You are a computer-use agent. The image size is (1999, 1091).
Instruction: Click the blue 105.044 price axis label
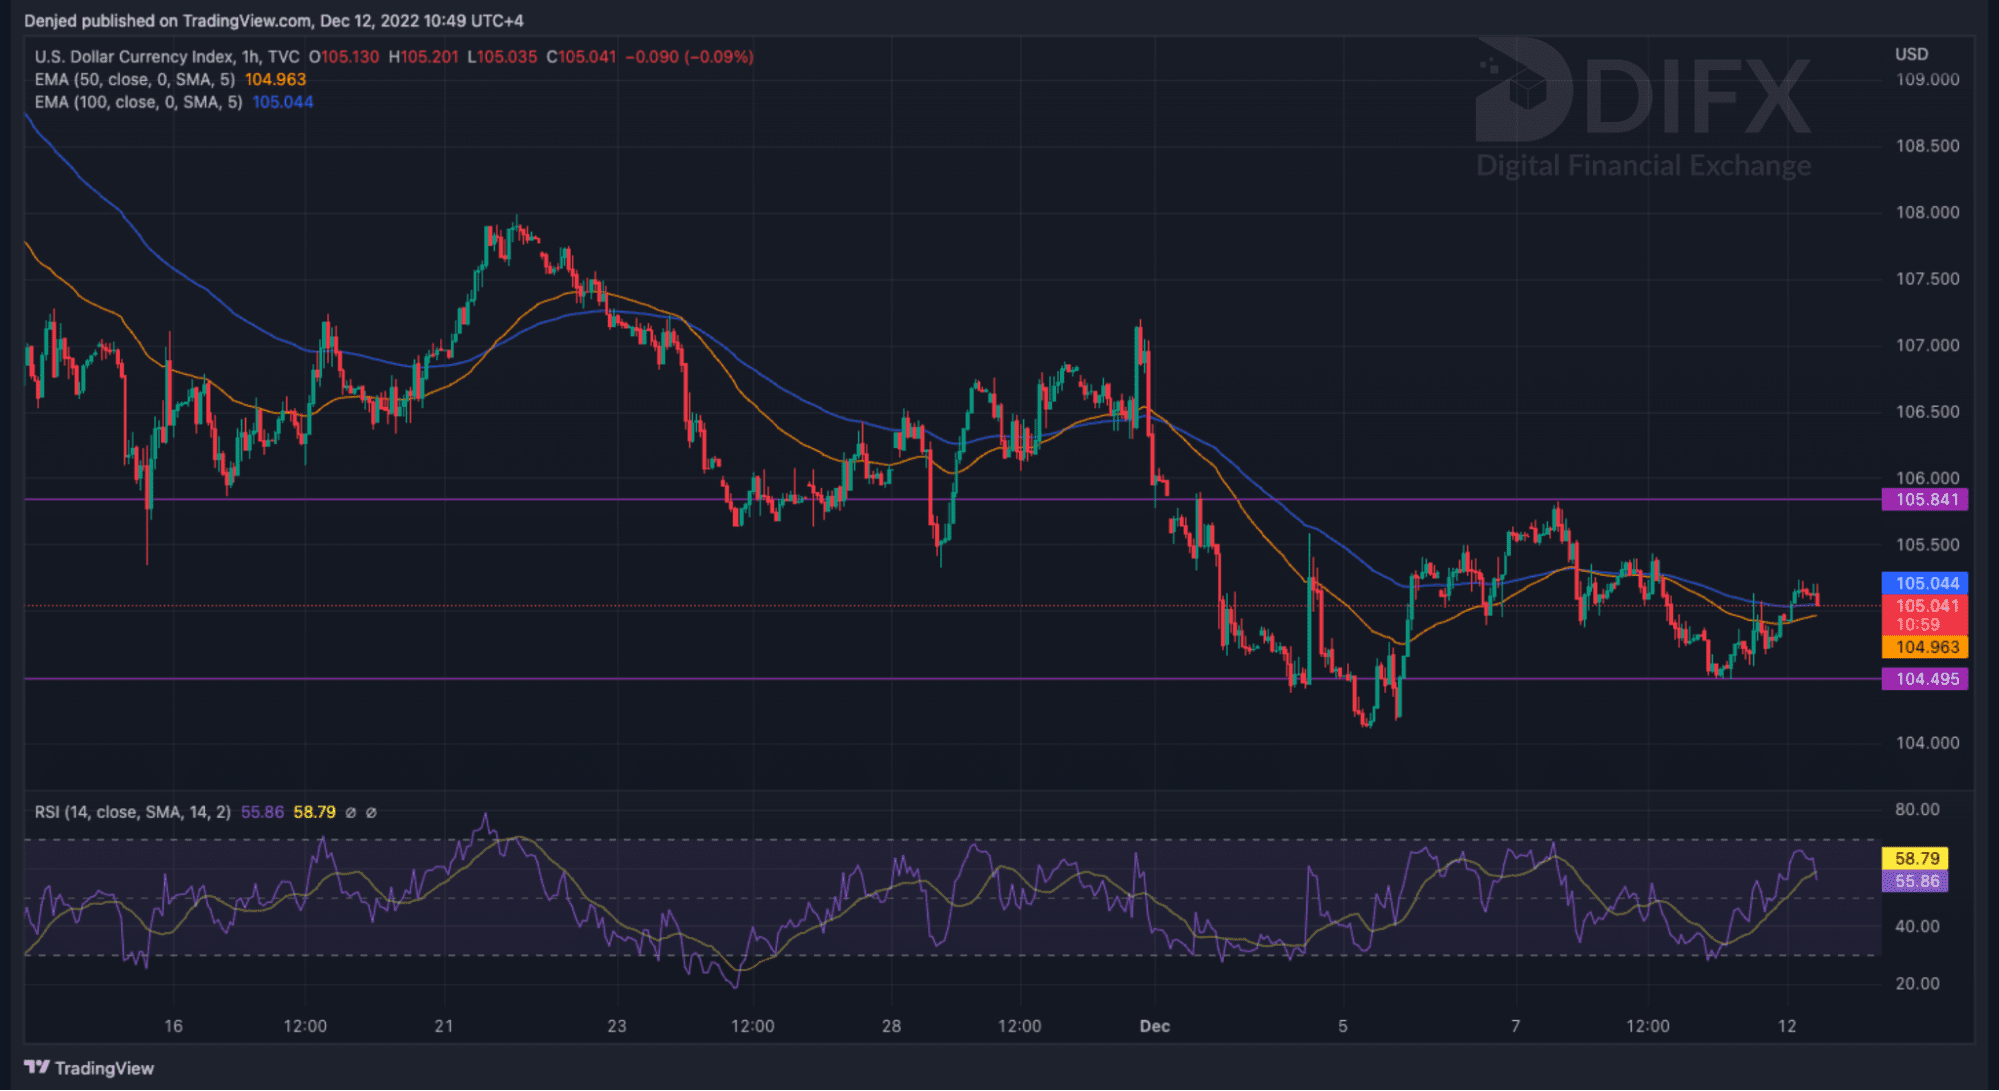[x=1924, y=583]
